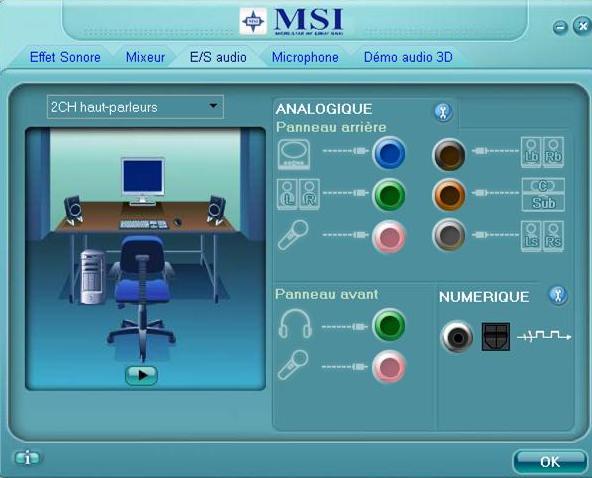592x478 pixels.
Task: Click the blue line-in rear jack
Action: click(389, 153)
